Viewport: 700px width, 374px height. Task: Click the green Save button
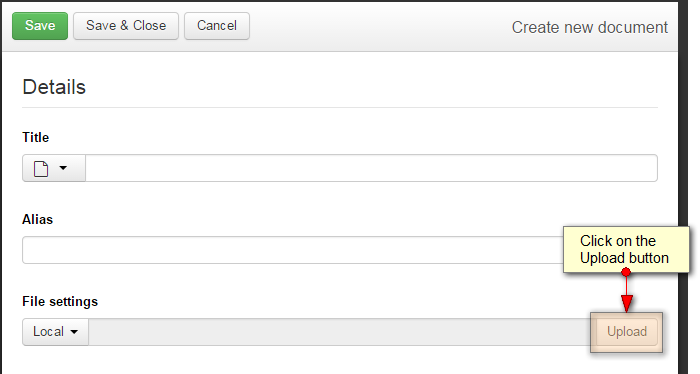[x=40, y=26]
